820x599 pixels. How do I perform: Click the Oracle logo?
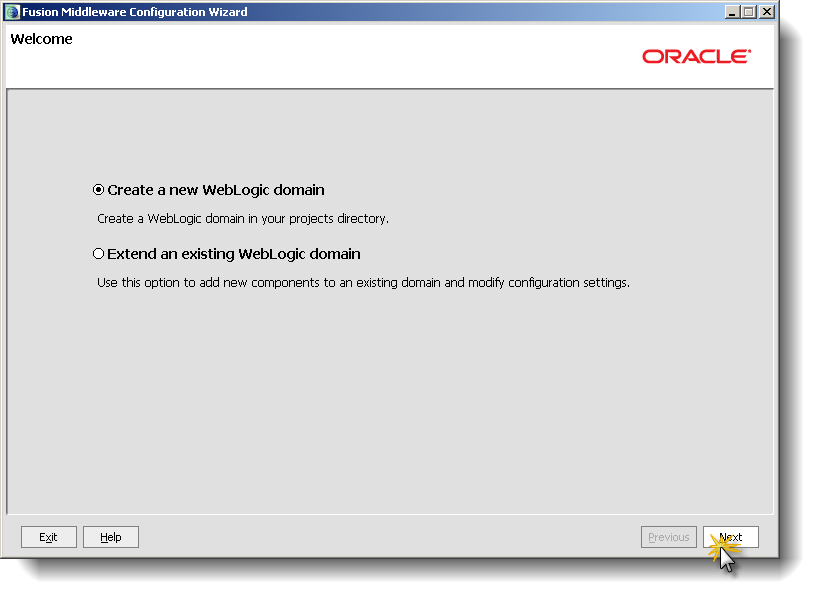click(x=697, y=56)
